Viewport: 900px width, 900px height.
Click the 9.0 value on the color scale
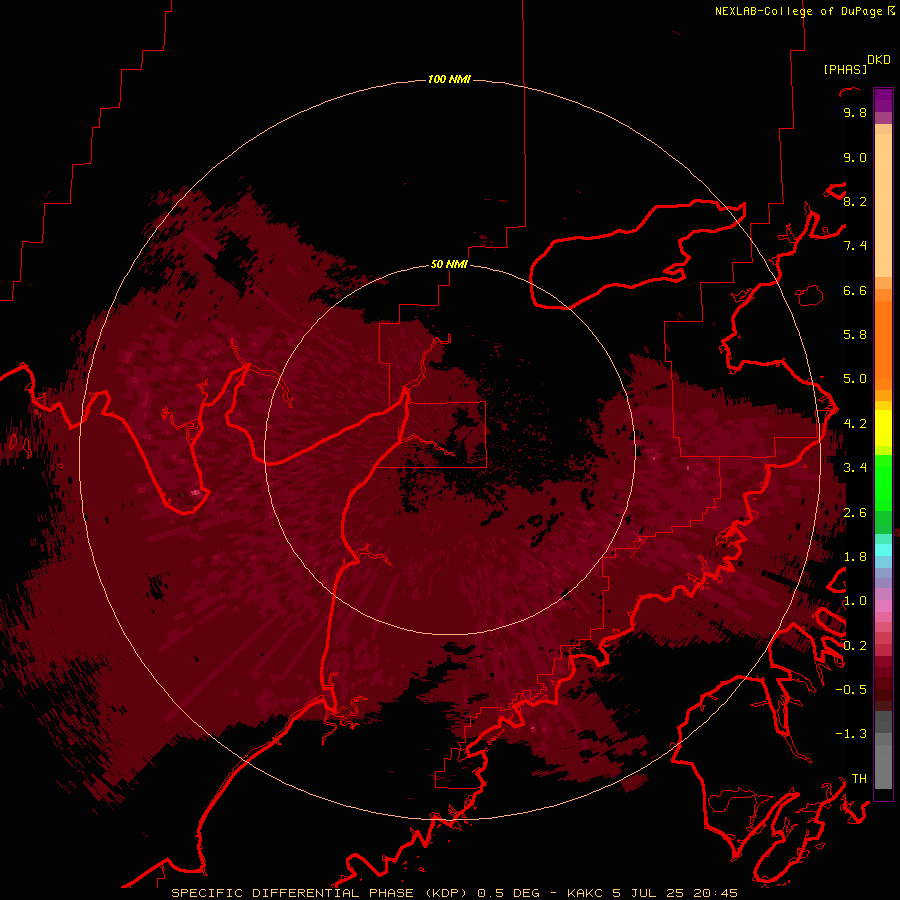[855, 157]
